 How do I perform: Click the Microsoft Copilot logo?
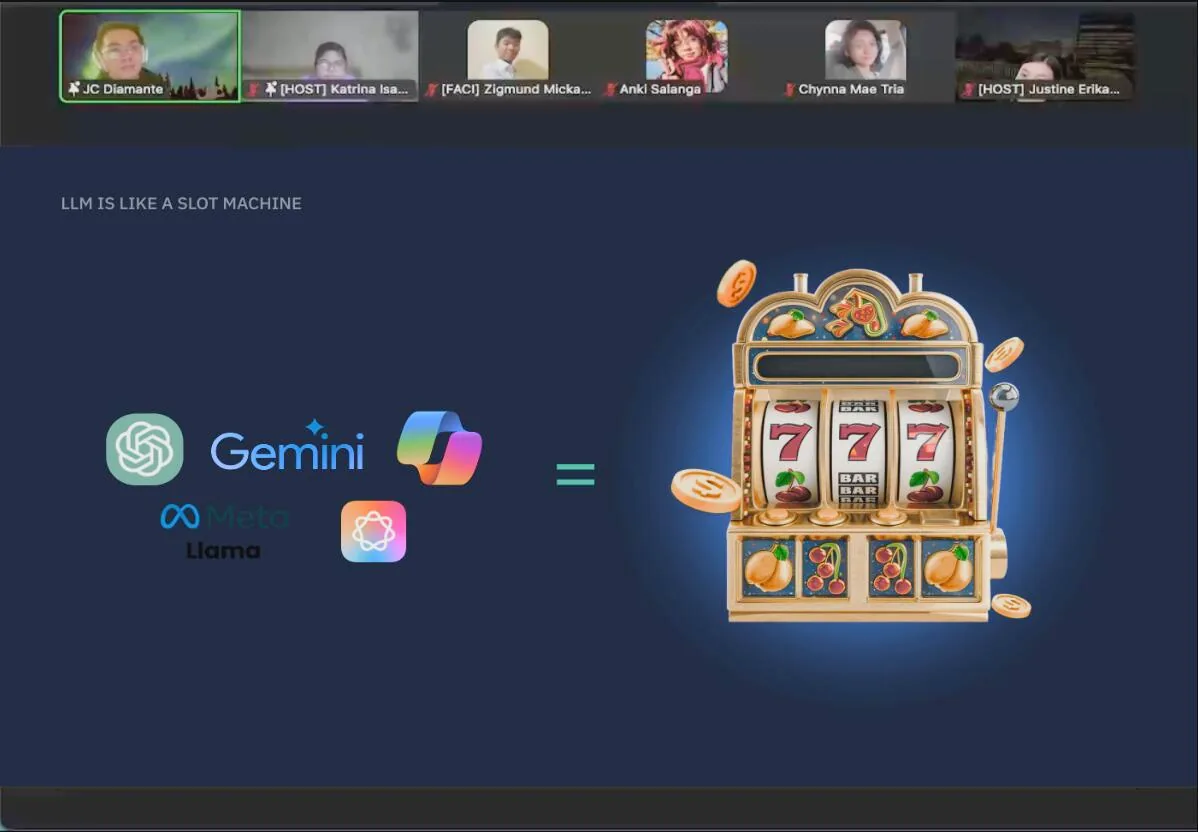(x=439, y=448)
